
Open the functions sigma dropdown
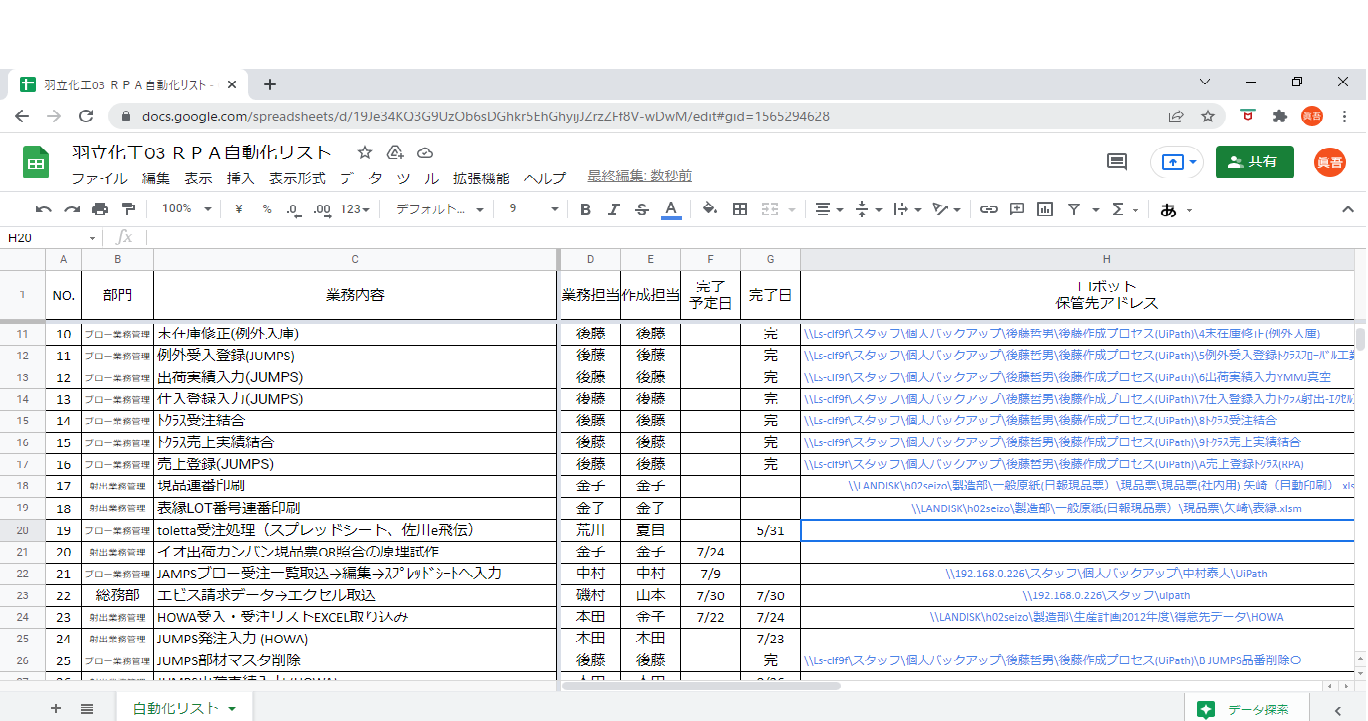pos(1124,209)
